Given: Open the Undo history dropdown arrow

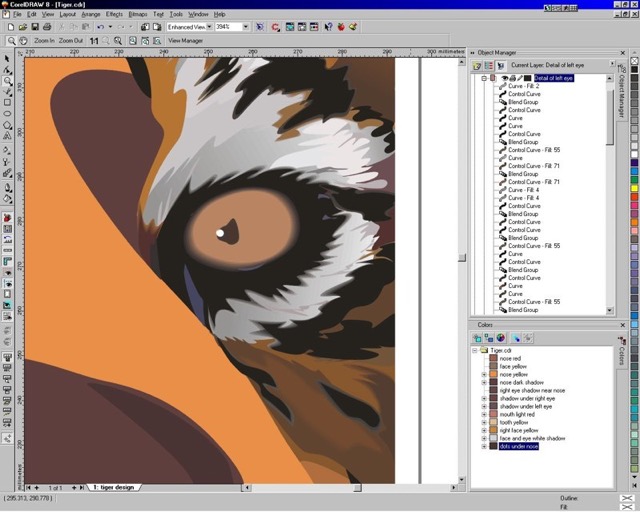Looking at the screenshot, I should point(110,27).
